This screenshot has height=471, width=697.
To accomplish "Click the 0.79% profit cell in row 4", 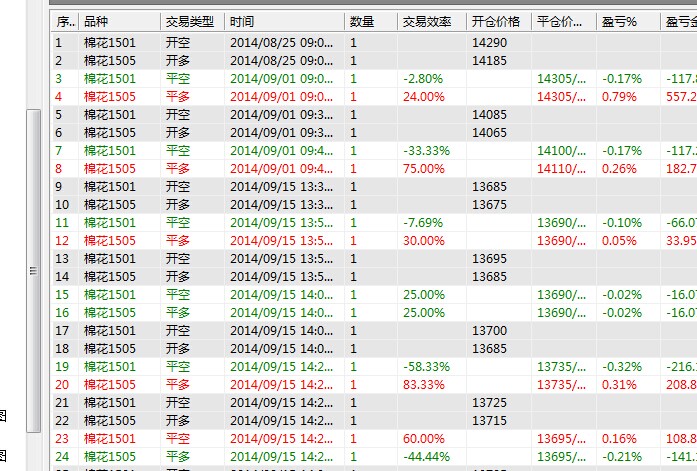I will coord(619,96).
